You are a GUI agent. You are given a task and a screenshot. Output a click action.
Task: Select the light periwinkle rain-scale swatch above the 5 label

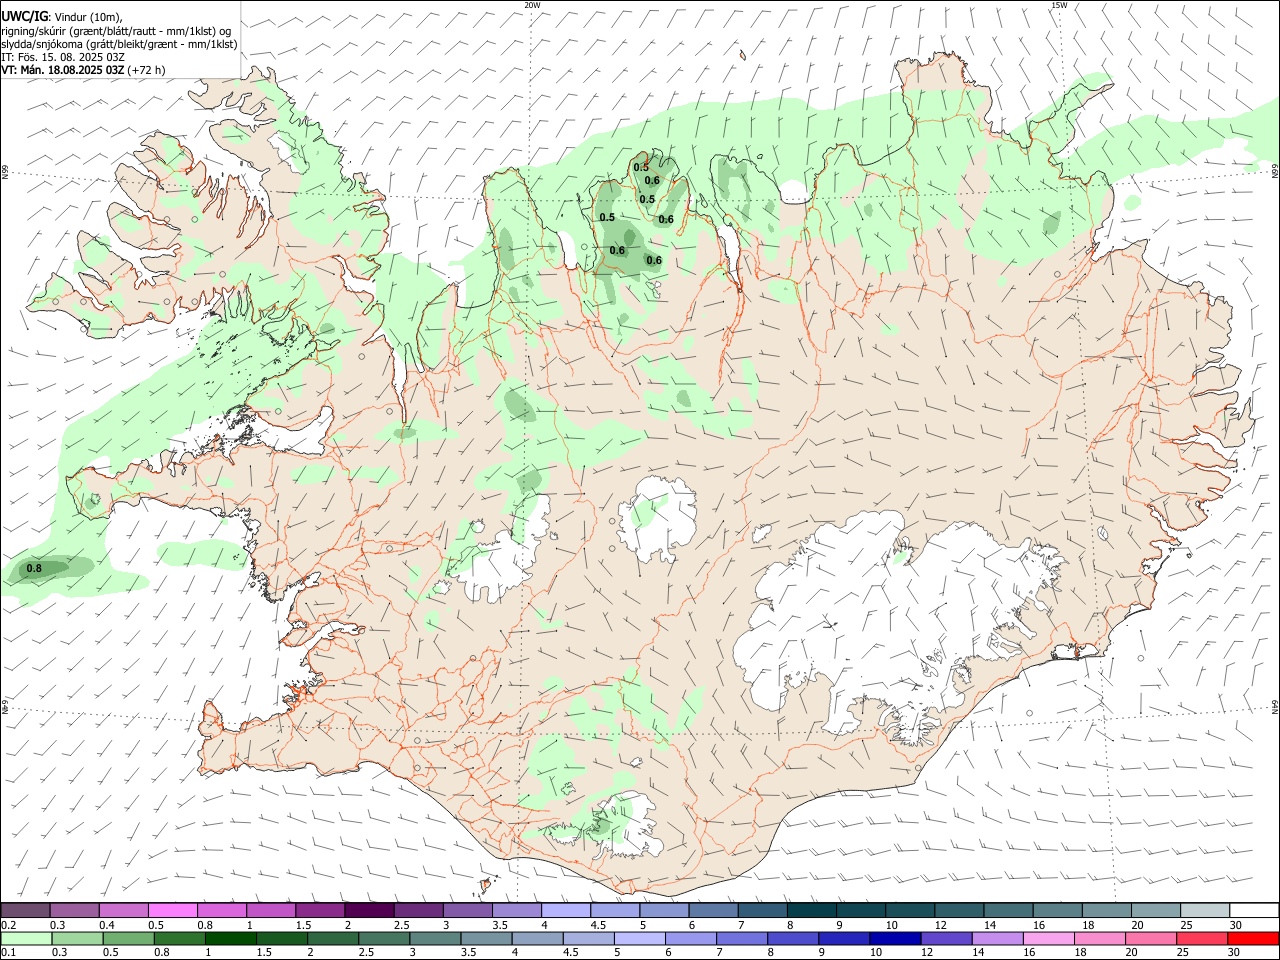(640, 938)
